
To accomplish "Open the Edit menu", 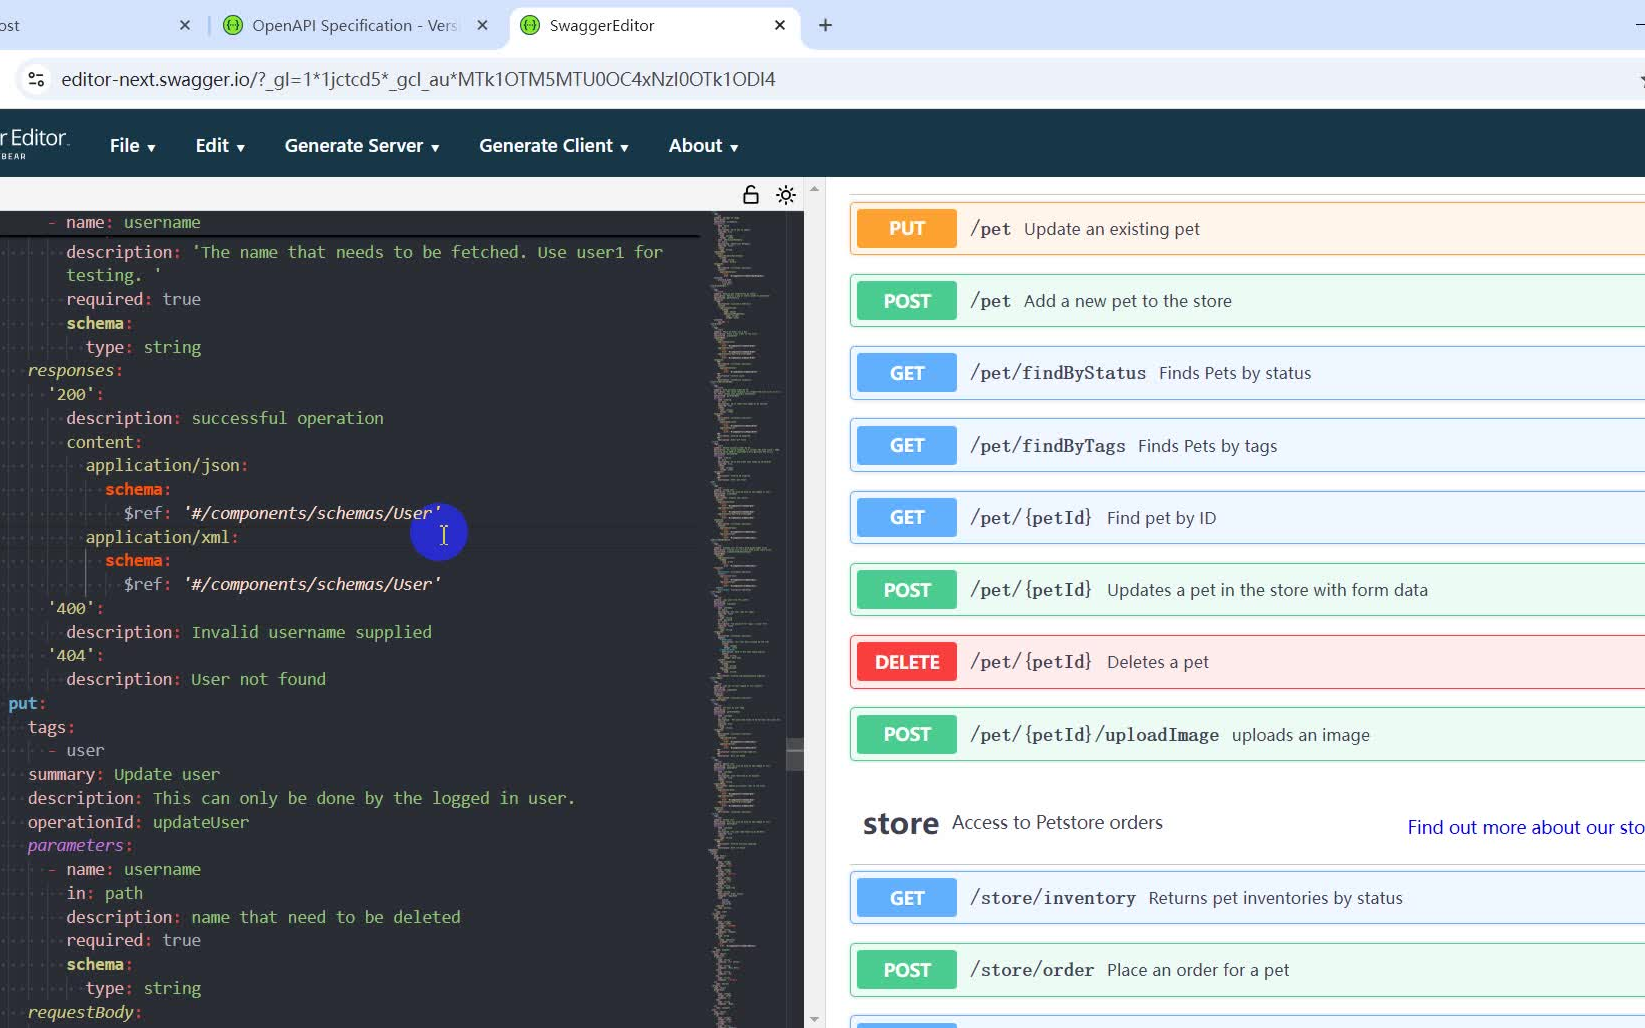I will coord(220,146).
